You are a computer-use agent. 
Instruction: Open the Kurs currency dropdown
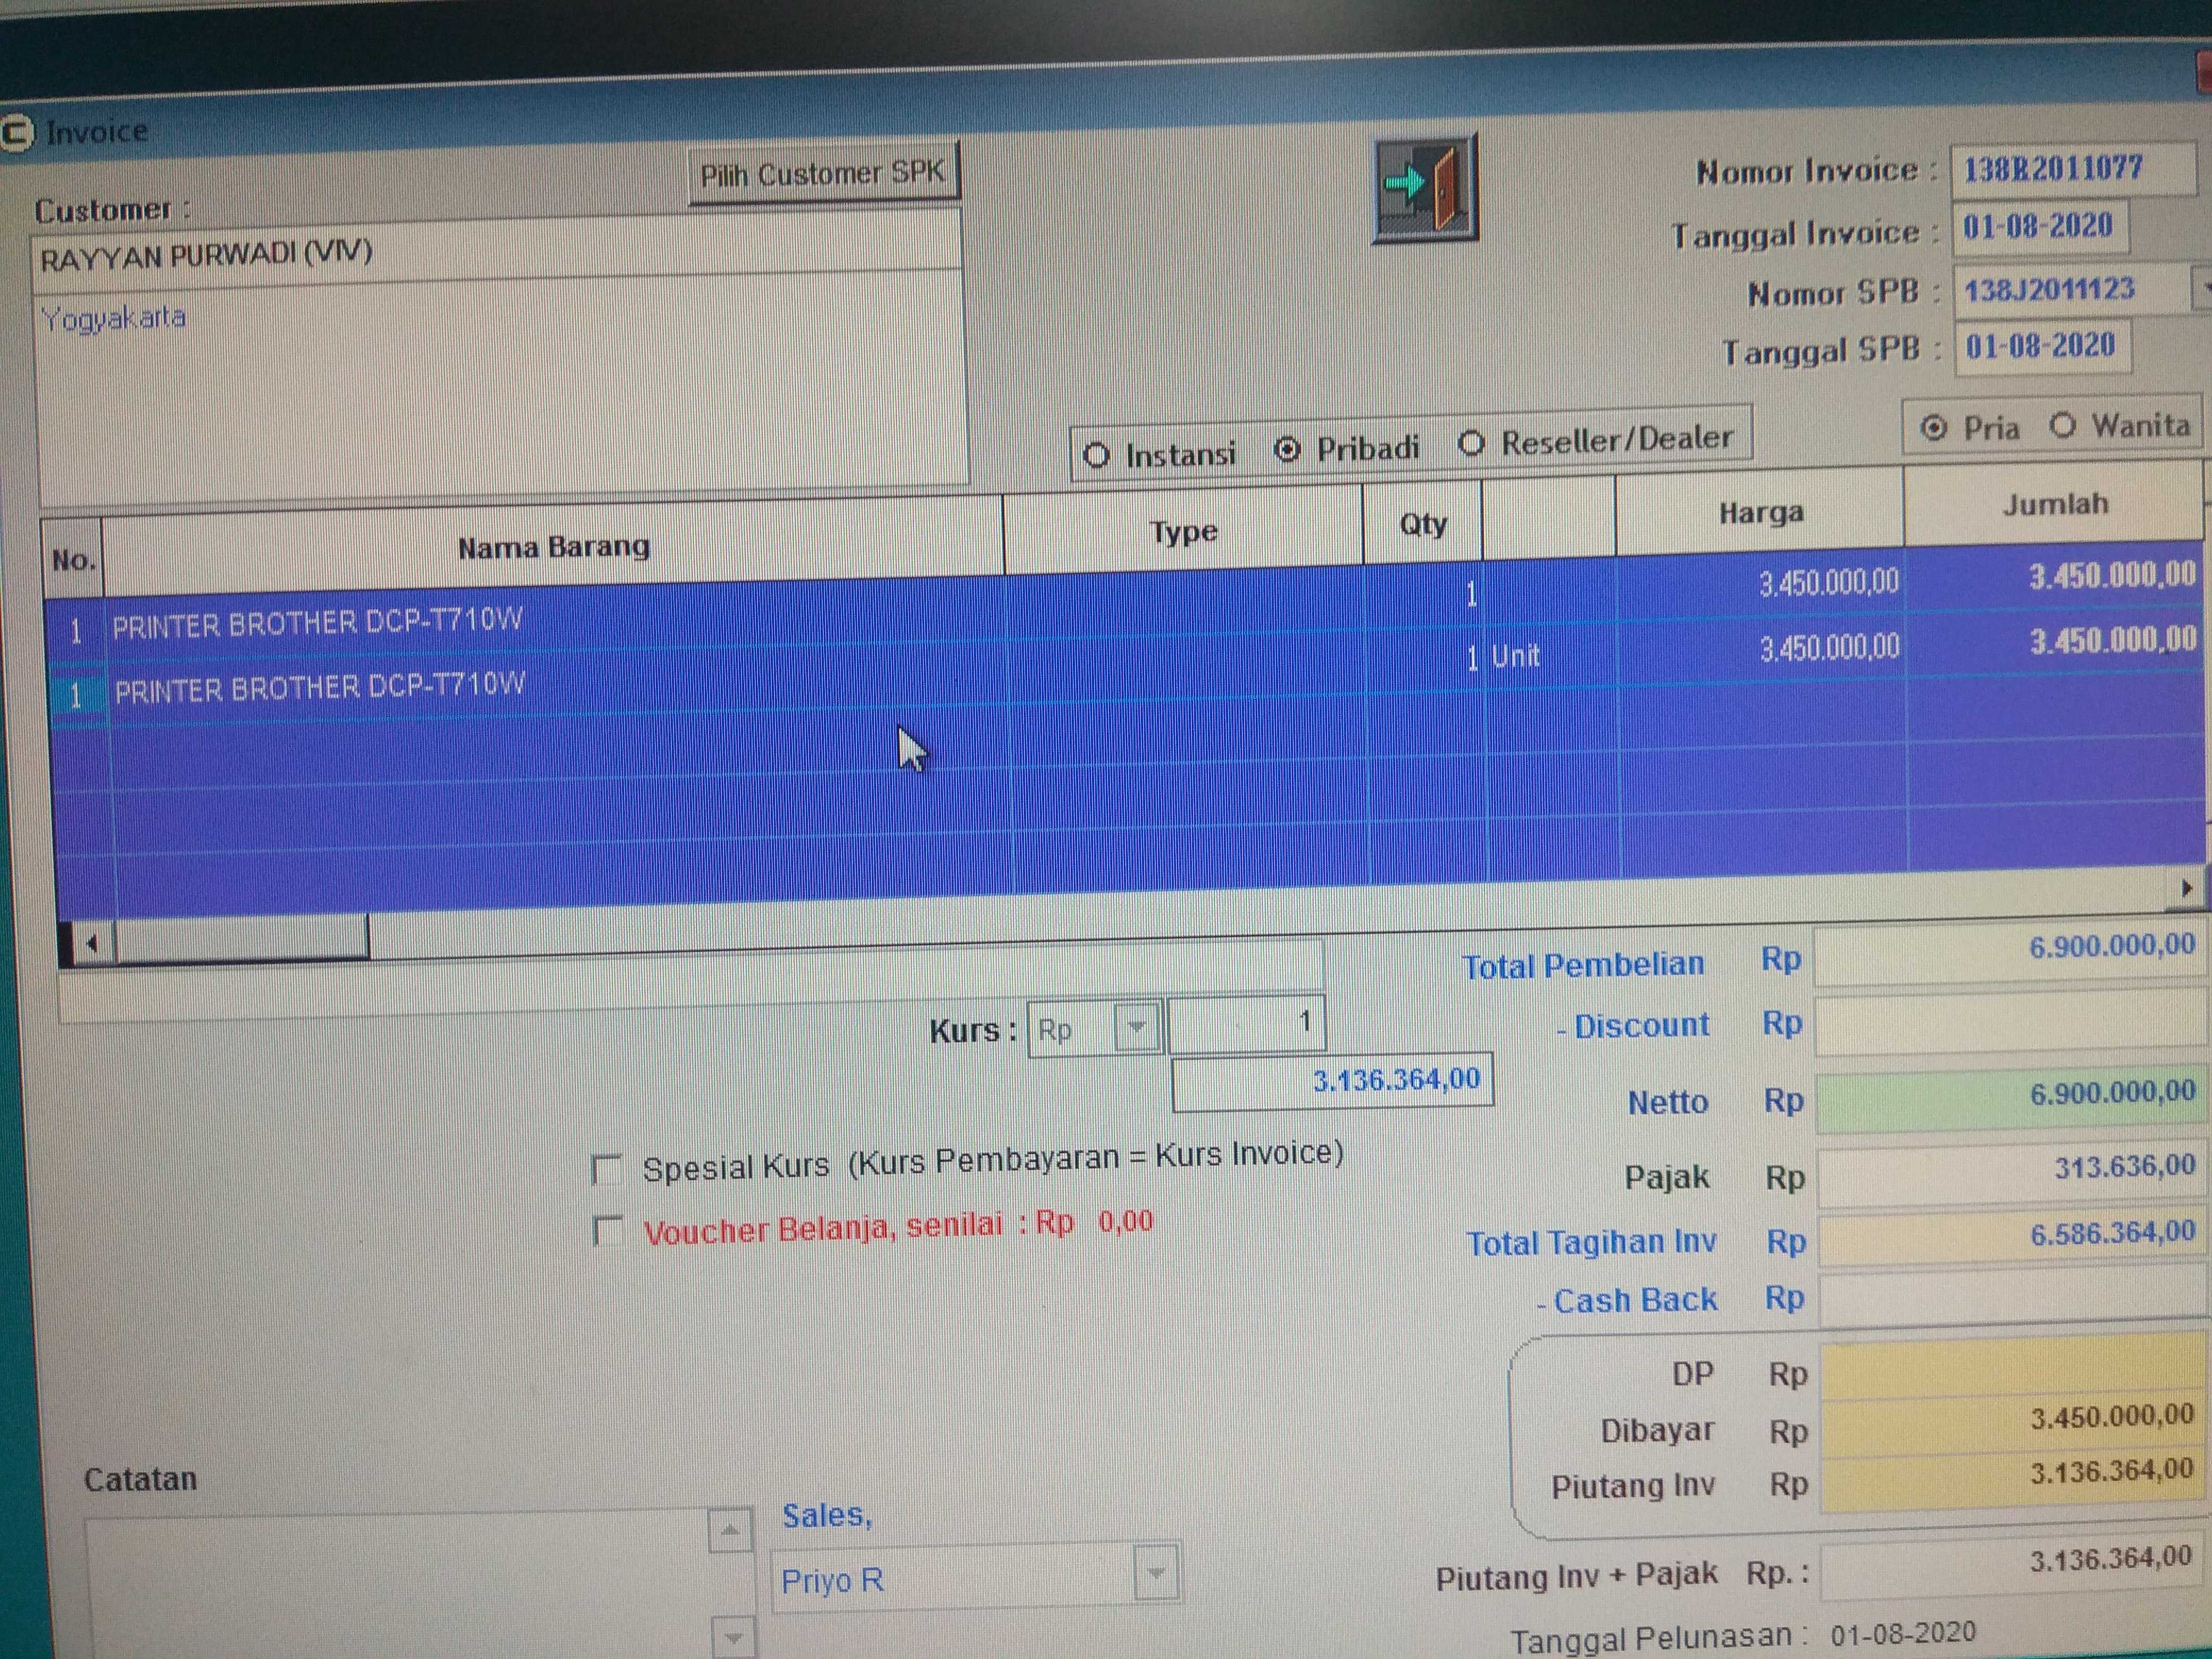(1136, 1027)
